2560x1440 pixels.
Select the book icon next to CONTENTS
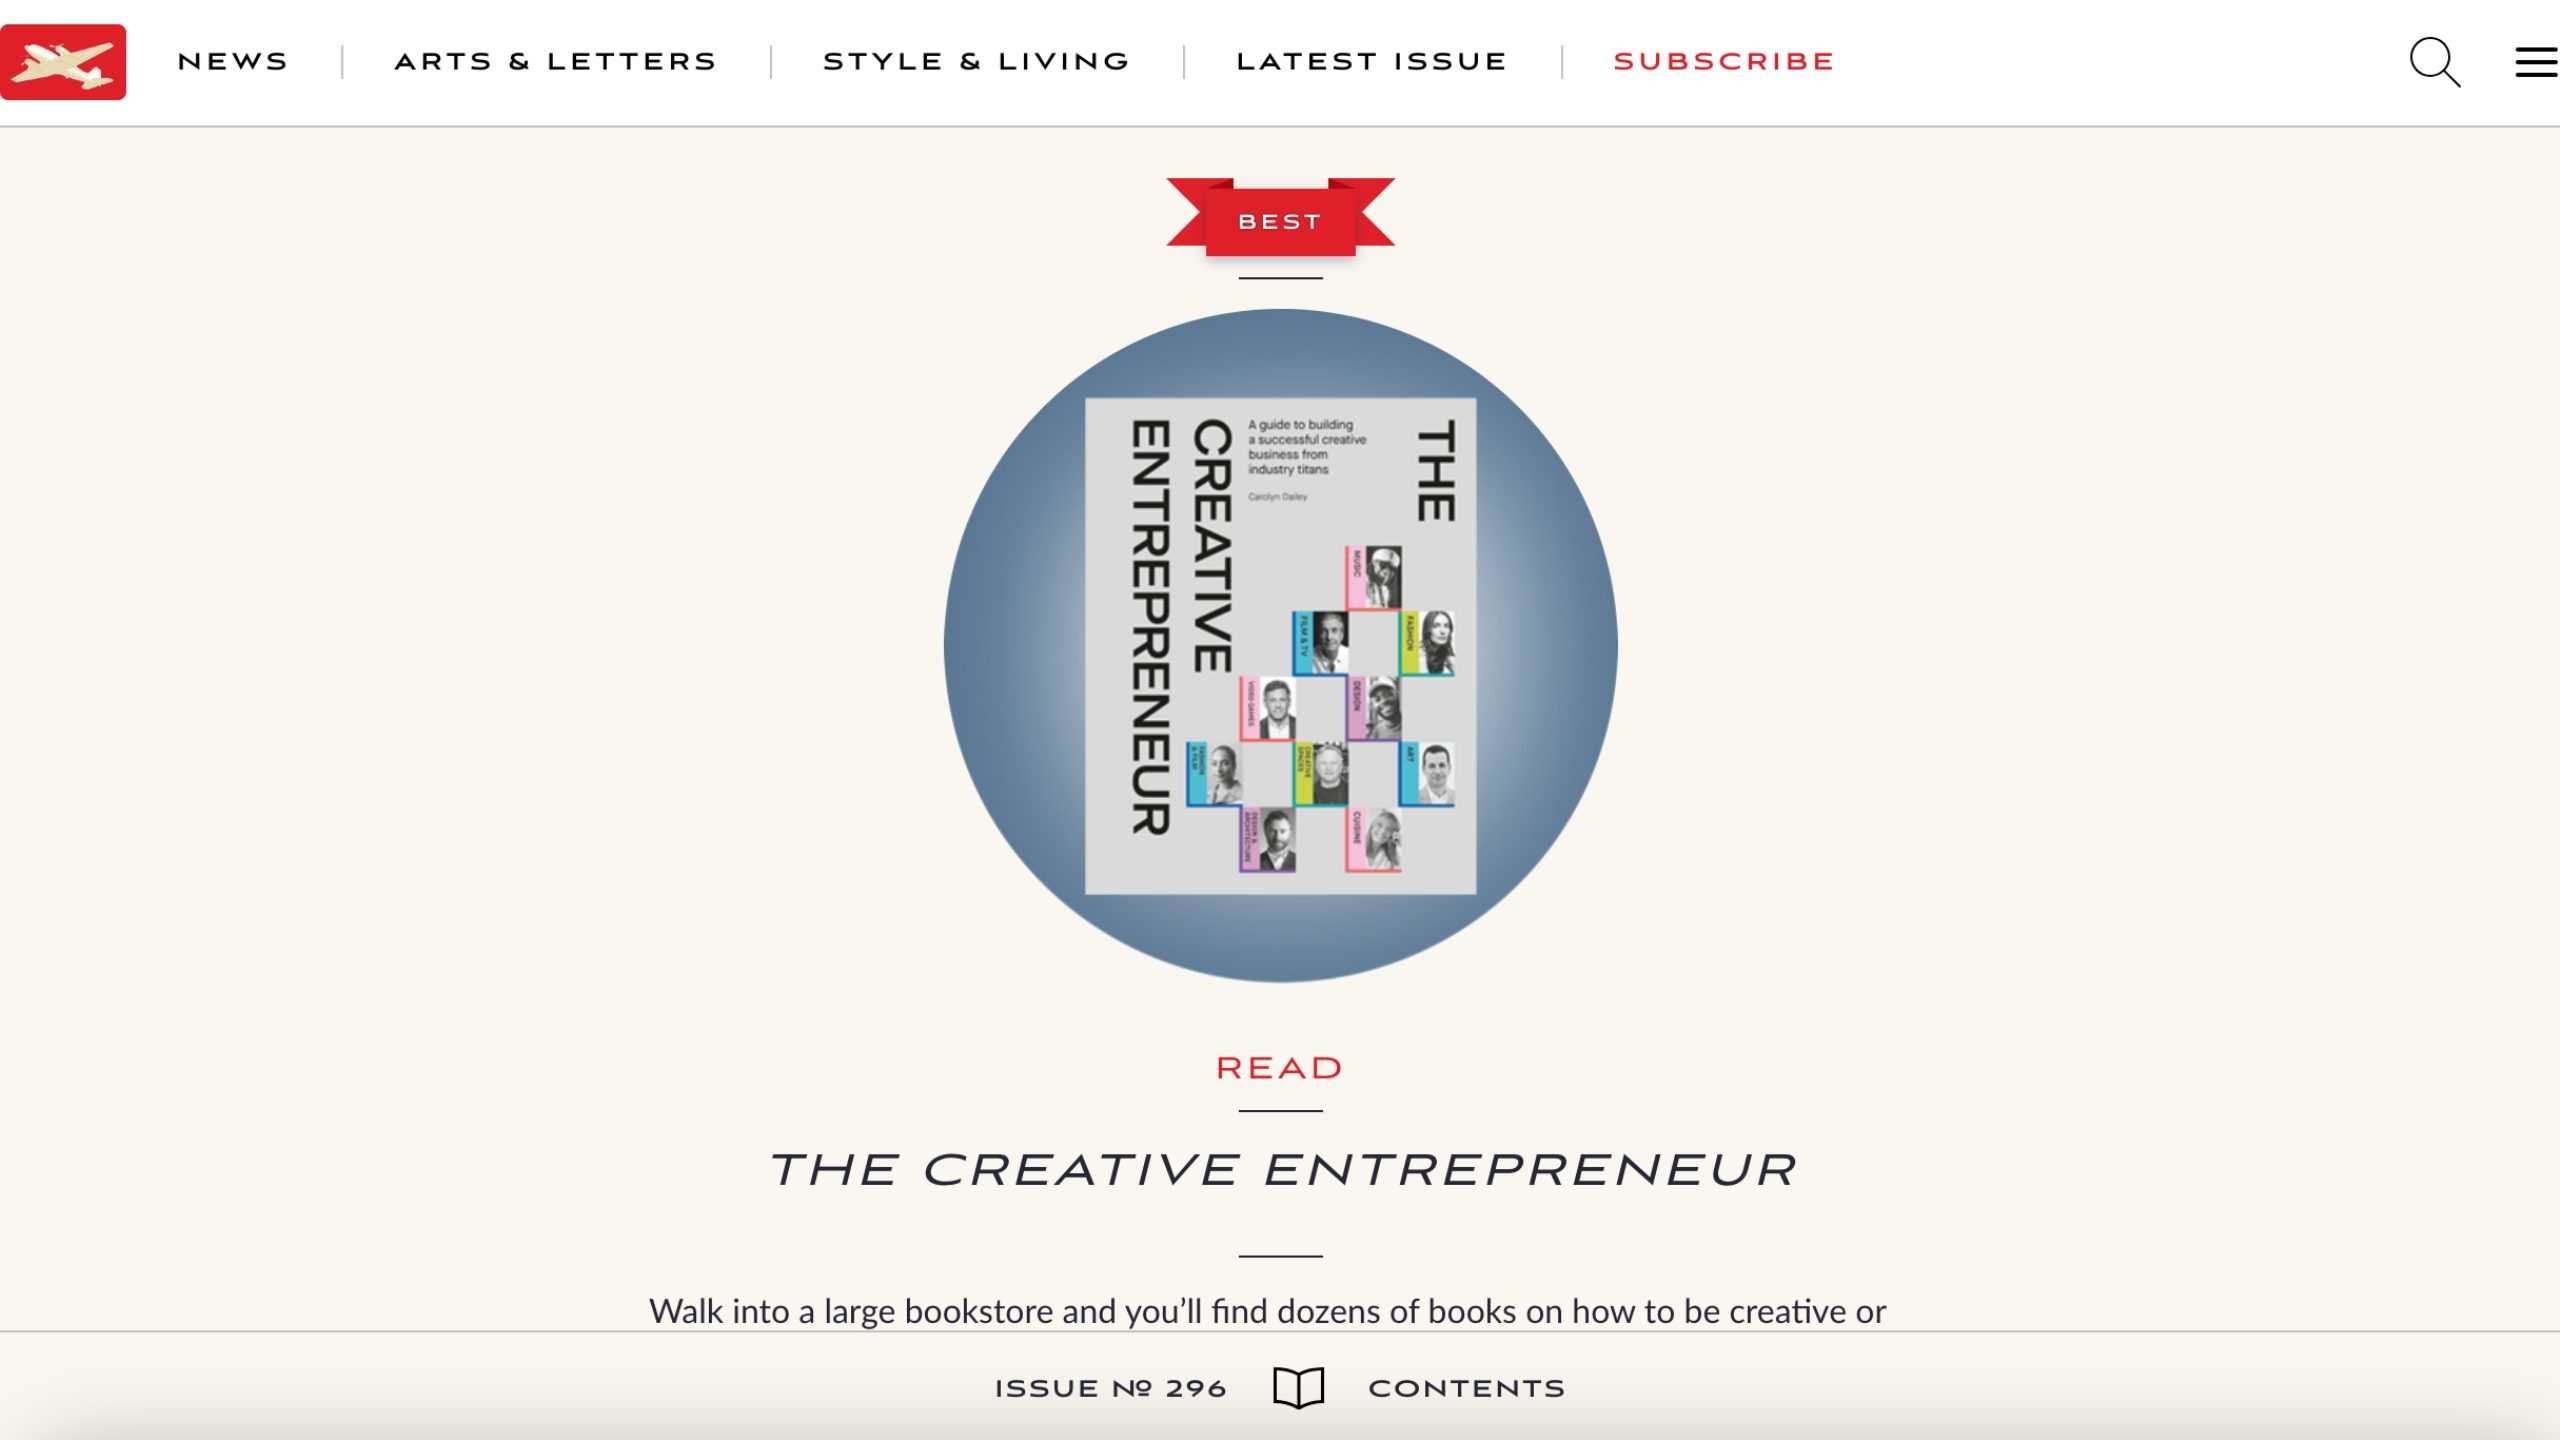coord(1296,1387)
